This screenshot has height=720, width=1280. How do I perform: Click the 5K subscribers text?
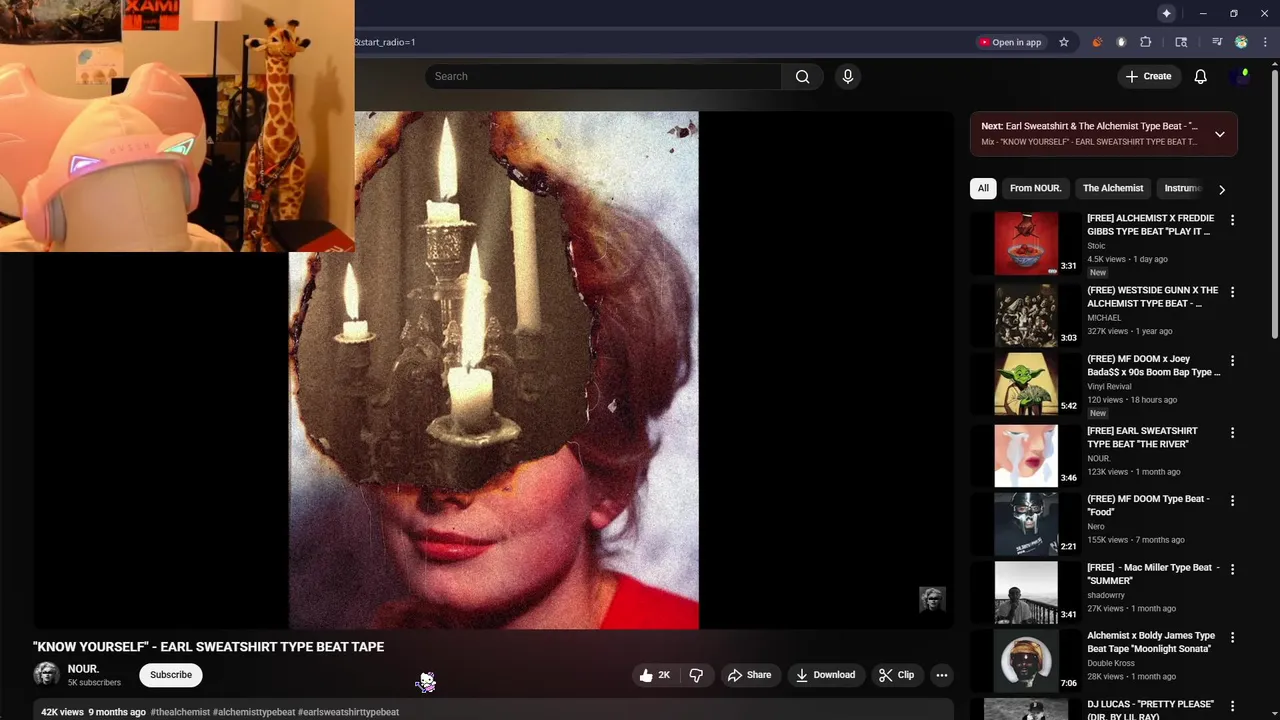94,683
